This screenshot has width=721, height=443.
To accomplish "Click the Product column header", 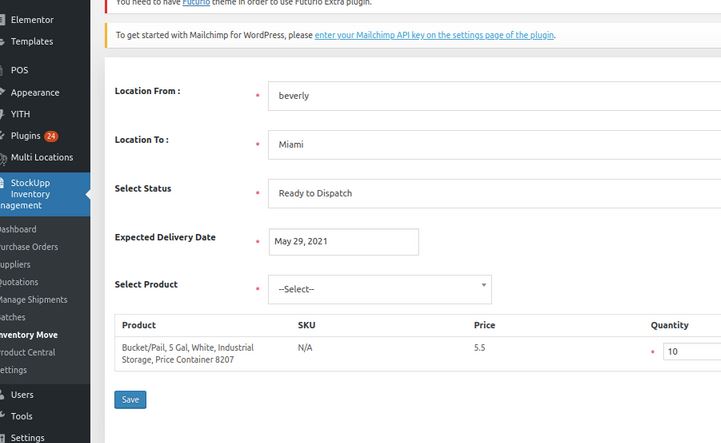I will coord(139,325).
